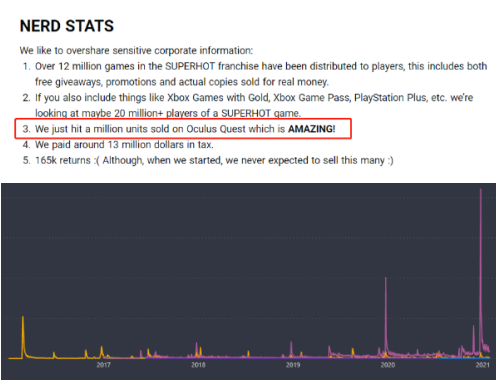Click the bold AMAZING! text
Viewport: 496px width, 380px height.
click(312, 129)
